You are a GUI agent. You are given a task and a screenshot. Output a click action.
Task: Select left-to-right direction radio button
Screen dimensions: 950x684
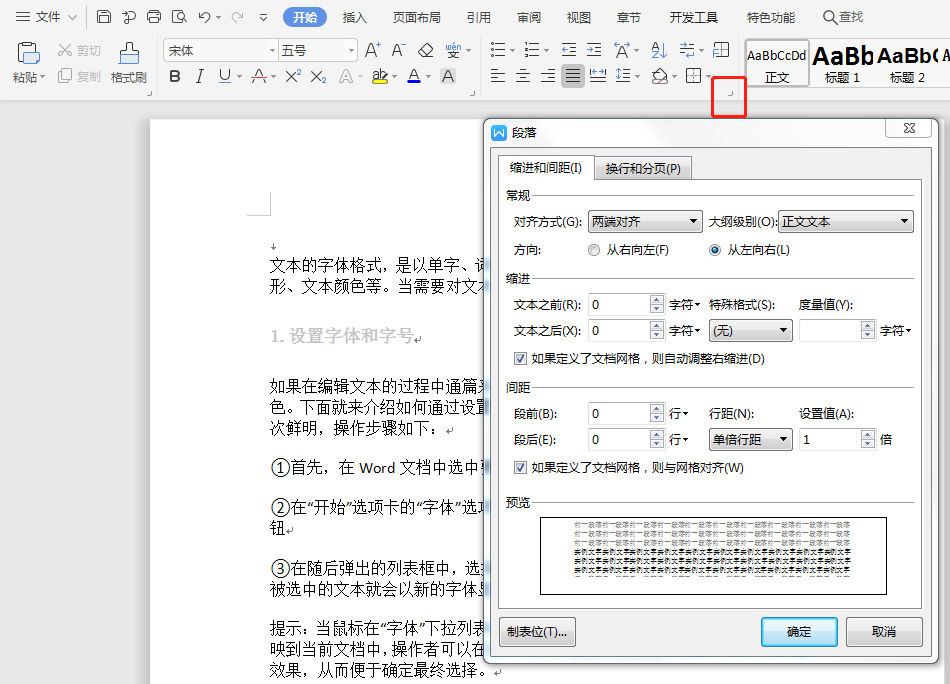pos(715,250)
